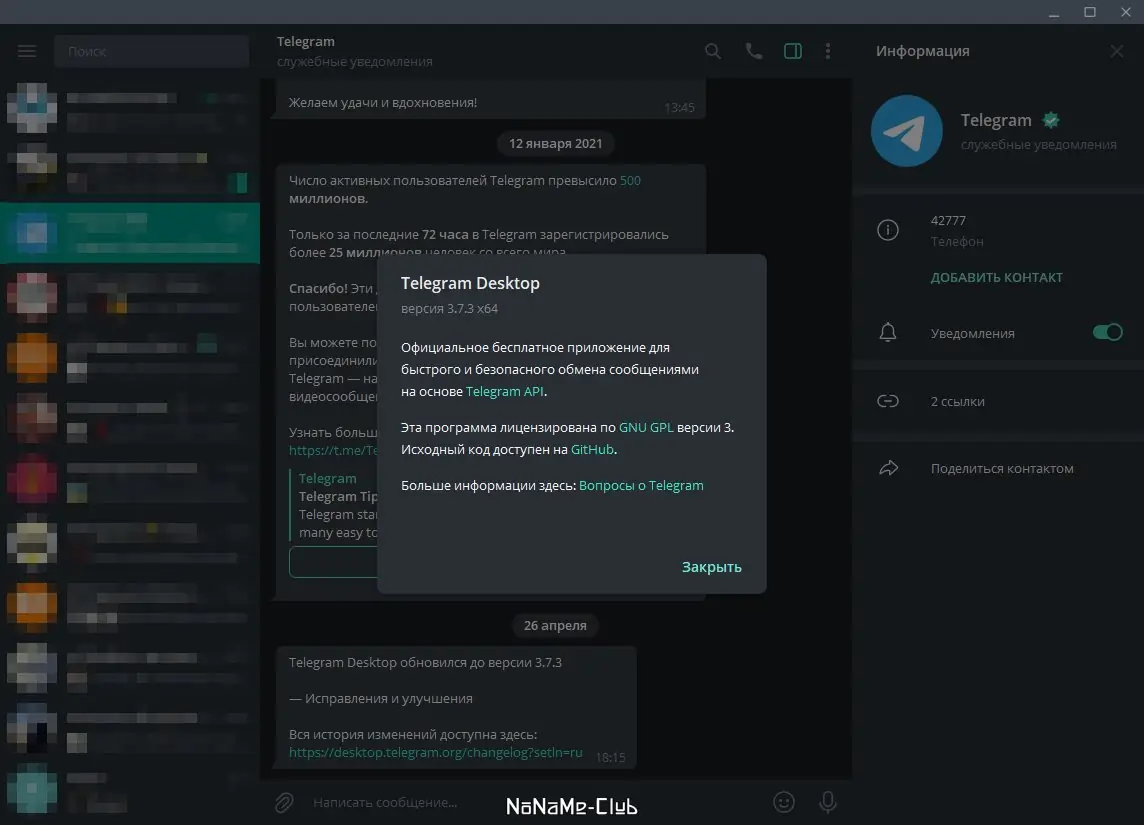This screenshot has width=1144, height=825.
Task: Search messages in this chat with magnifier icon
Action: coord(713,51)
